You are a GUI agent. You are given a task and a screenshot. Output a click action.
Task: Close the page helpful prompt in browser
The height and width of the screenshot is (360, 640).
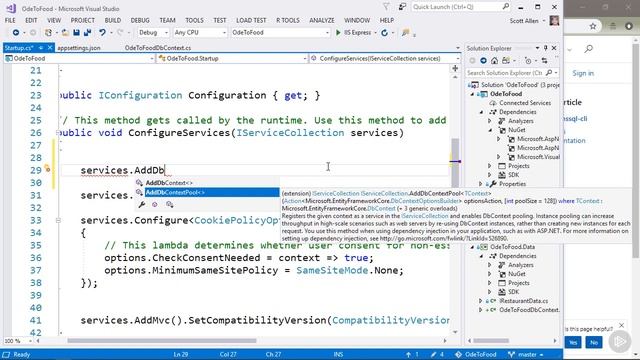621,325
